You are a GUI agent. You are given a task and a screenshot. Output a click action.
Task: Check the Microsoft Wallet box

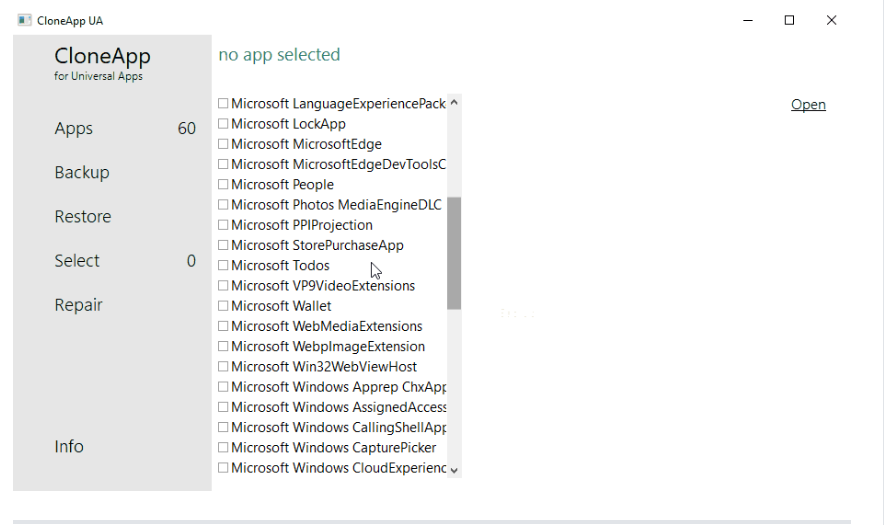coord(223,306)
